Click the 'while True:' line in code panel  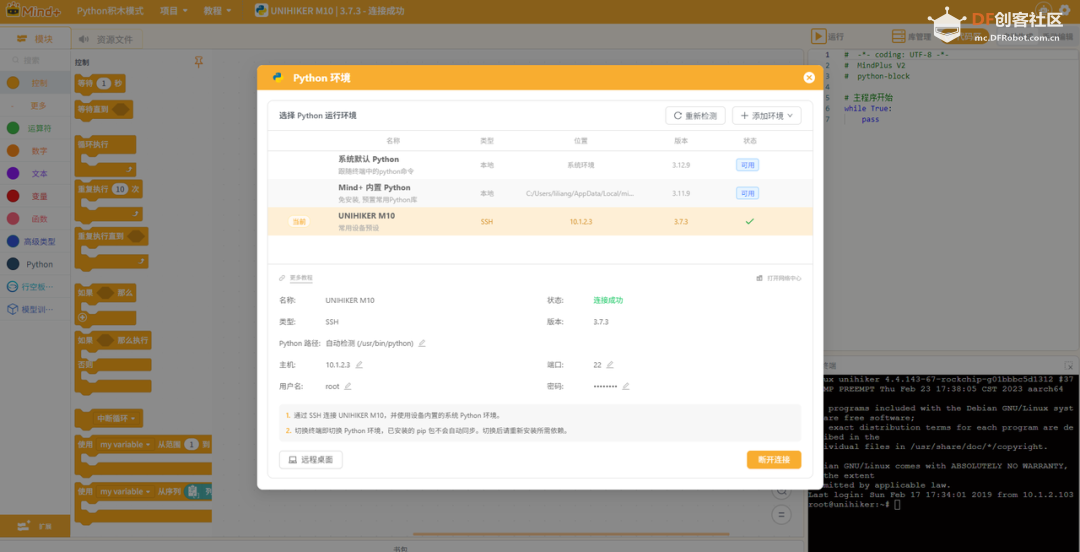(x=868, y=109)
